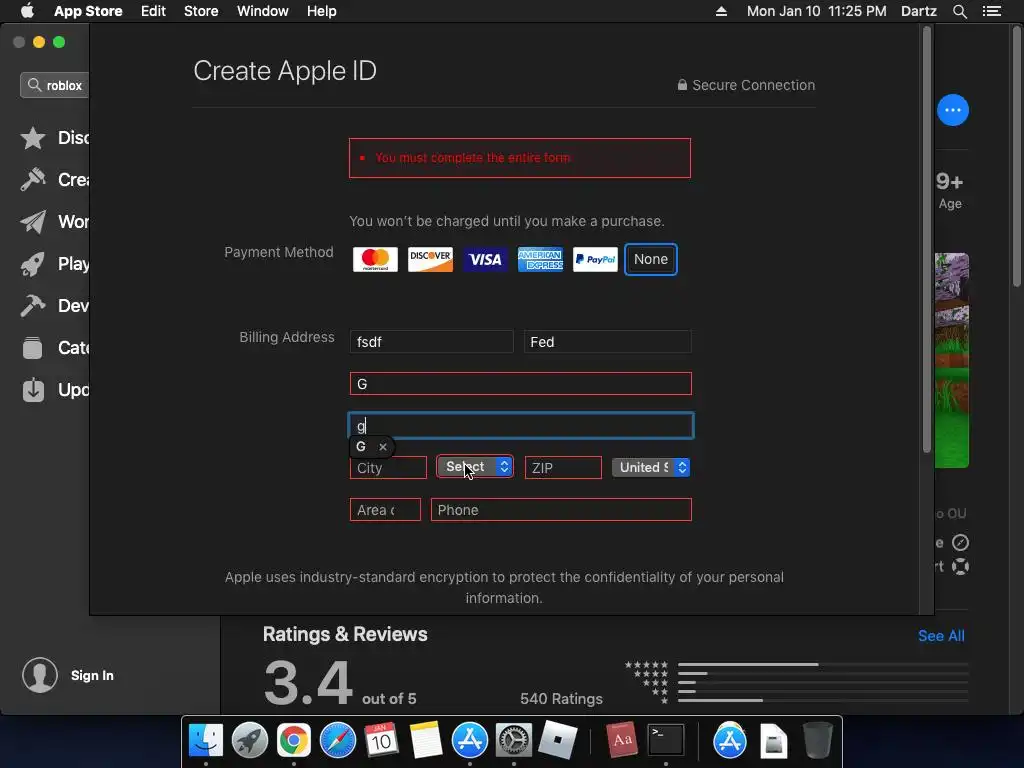The width and height of the screenshot is (1024, 768).
Task: Click the date and time in the menu bar
Action: pyautogui.click(x=817, y=11)
